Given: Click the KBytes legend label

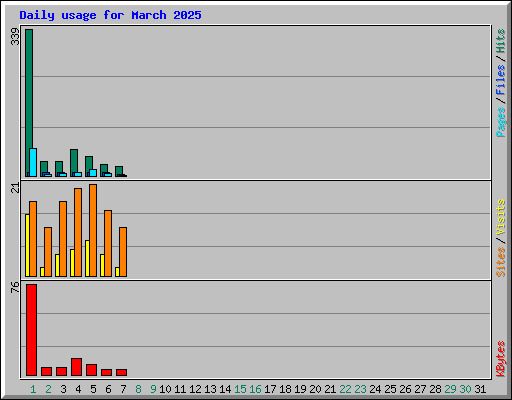Looking at the screenshot, I should 501,359.
